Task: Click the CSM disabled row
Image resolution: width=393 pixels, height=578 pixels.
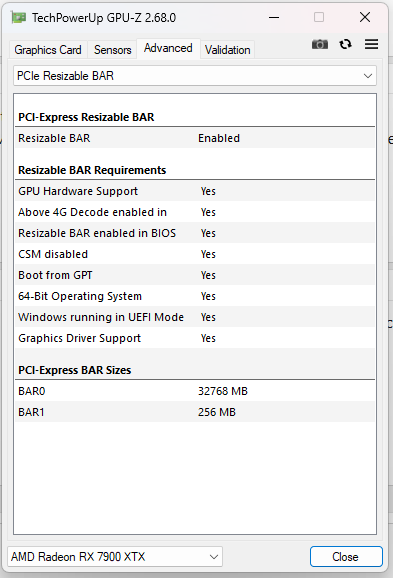Action: click(x=195, y=254)
